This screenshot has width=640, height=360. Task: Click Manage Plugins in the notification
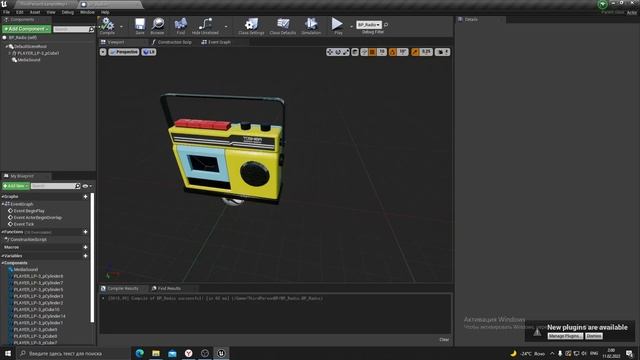(565, 336)
